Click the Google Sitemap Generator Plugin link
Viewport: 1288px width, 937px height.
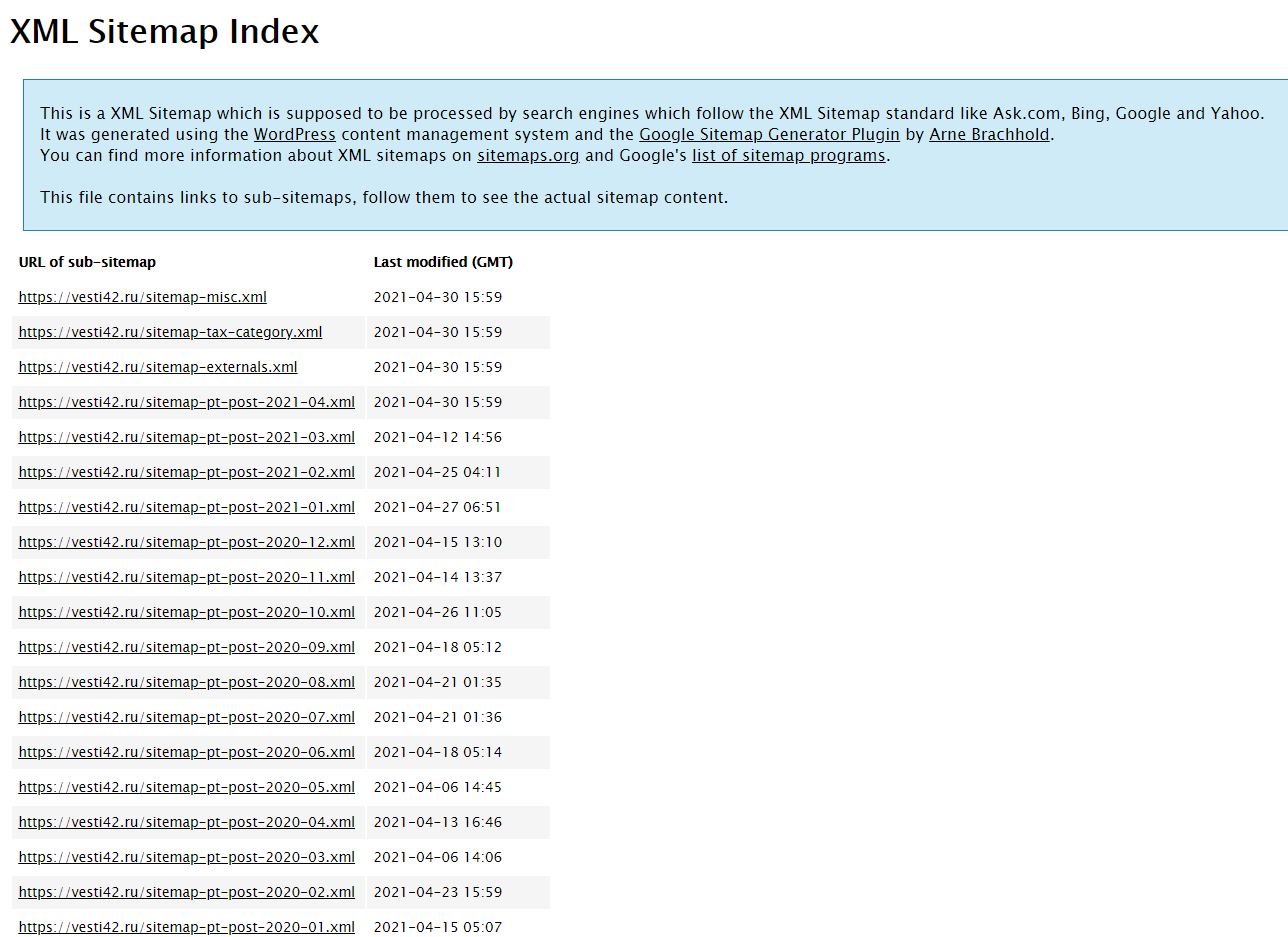769,134
